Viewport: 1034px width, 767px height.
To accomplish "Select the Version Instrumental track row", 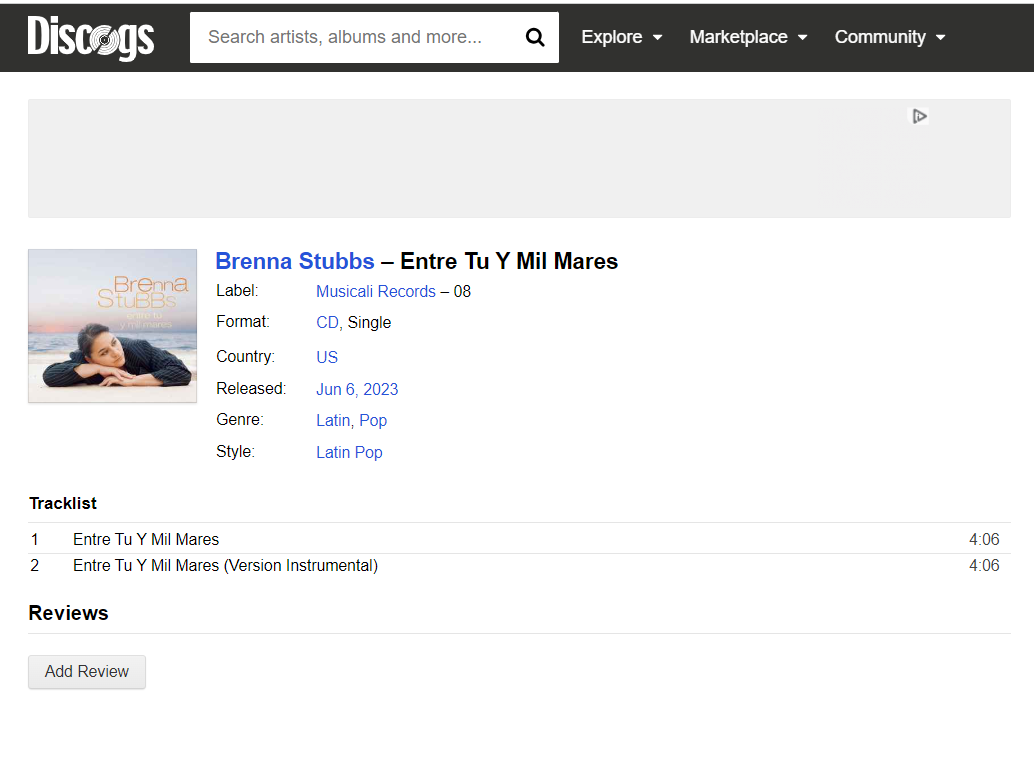I will 225,566.
